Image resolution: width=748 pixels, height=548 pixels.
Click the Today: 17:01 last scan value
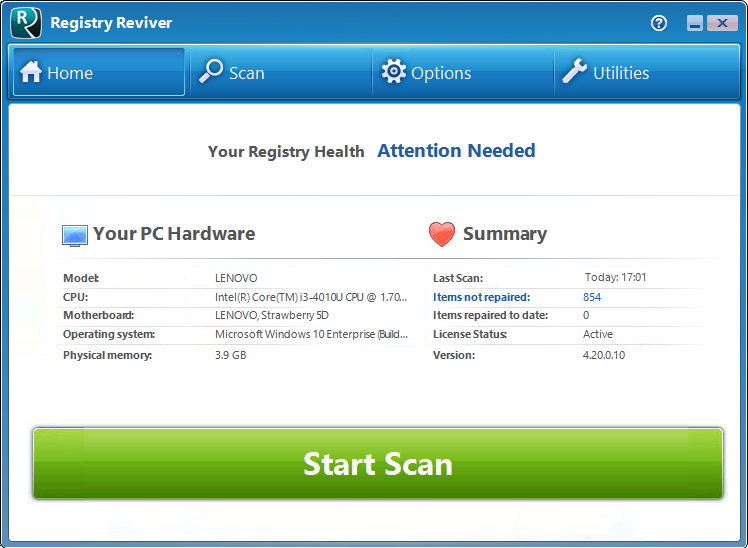[x=616, y=277]
